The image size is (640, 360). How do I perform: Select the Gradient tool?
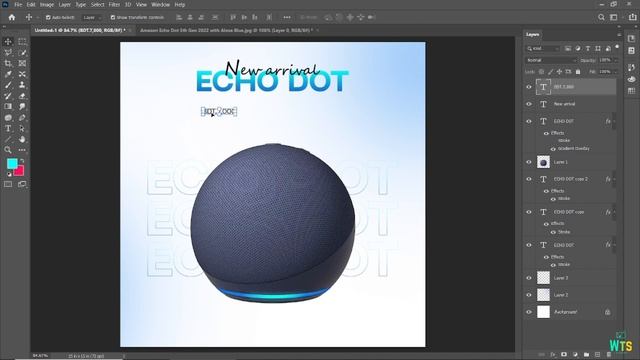[x=8, y=107]
